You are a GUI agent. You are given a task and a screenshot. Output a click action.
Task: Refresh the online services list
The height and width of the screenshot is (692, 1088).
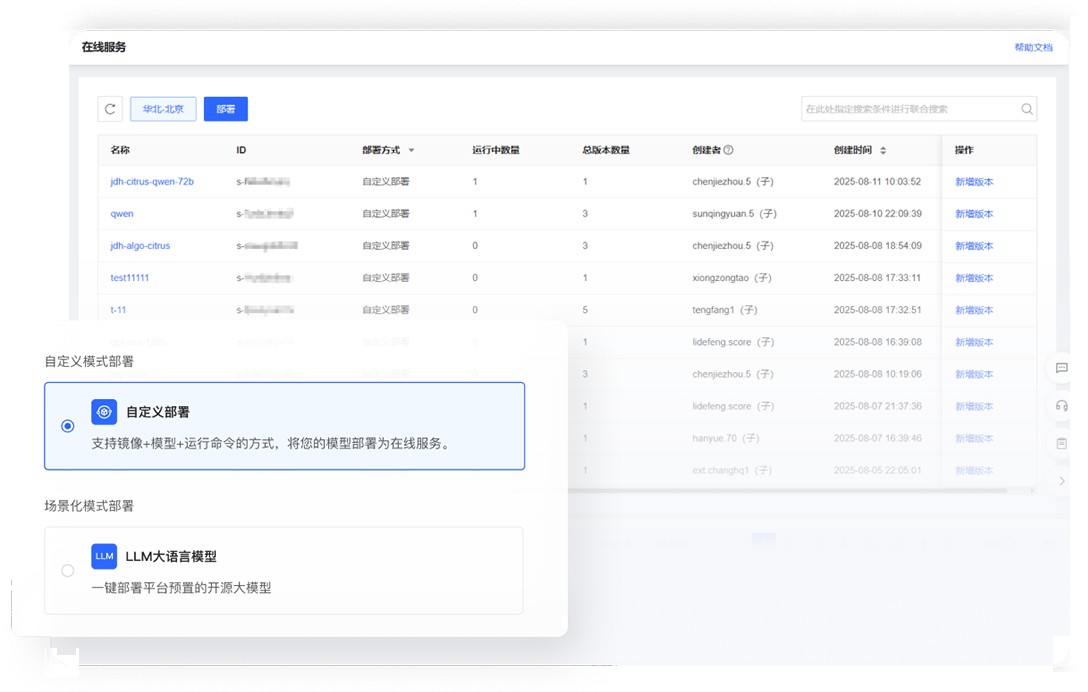pyautogui.click(x=110, y=108)
